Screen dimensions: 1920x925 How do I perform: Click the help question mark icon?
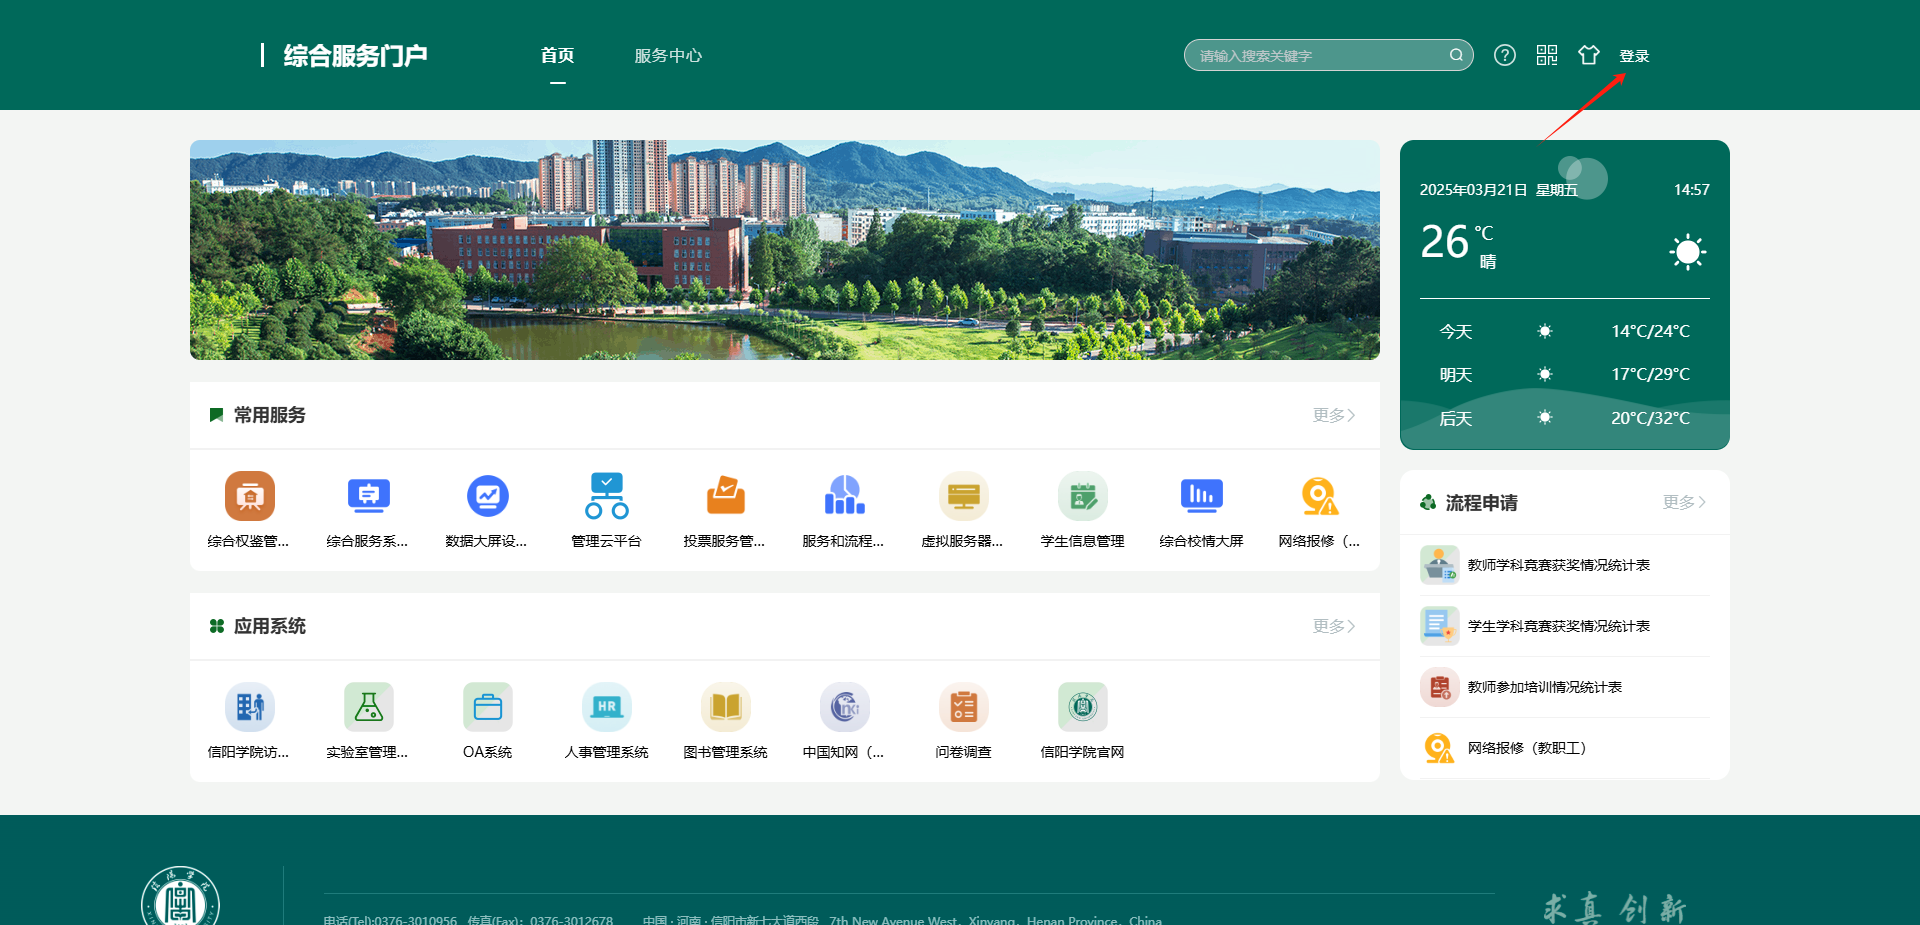[1504, 55]
